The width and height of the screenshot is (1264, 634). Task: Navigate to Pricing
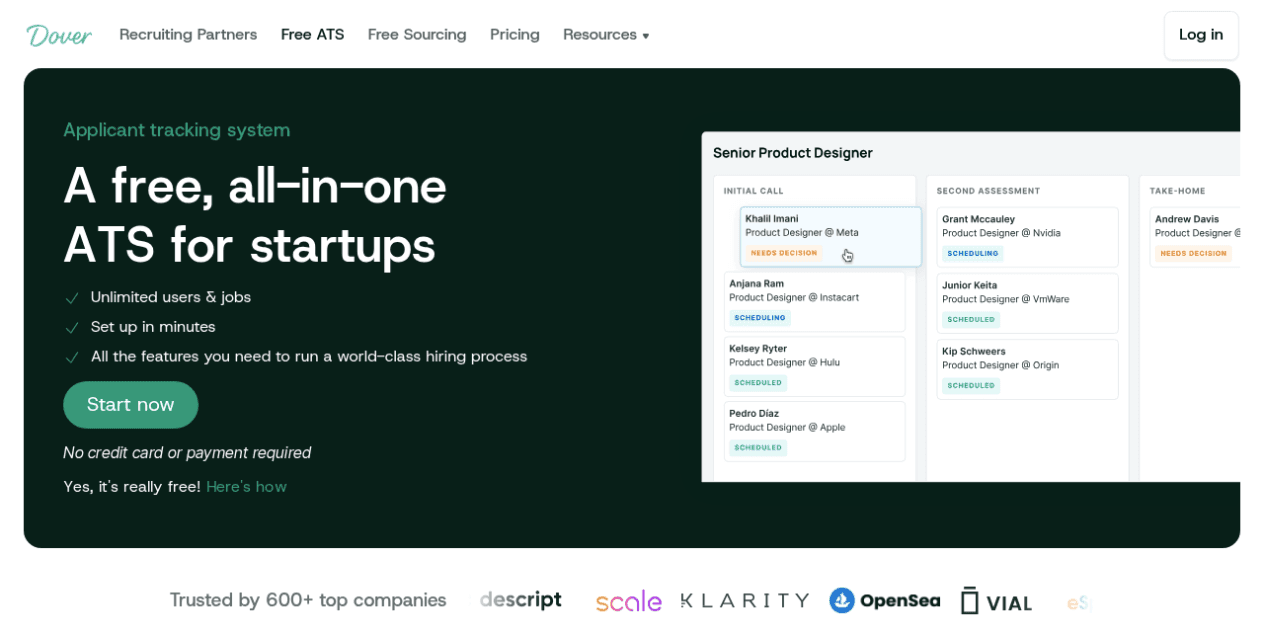pyautogui.click(x=515, y=35)
